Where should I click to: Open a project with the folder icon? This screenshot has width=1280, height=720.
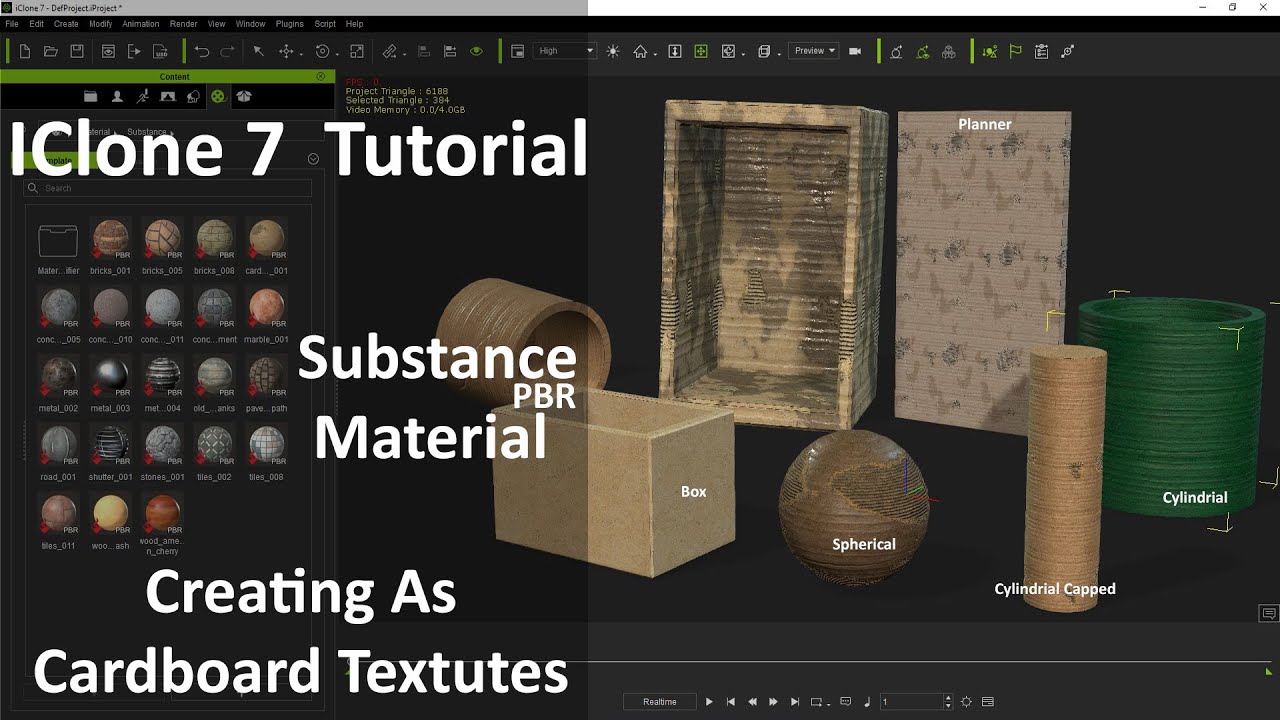click(51, 51)
